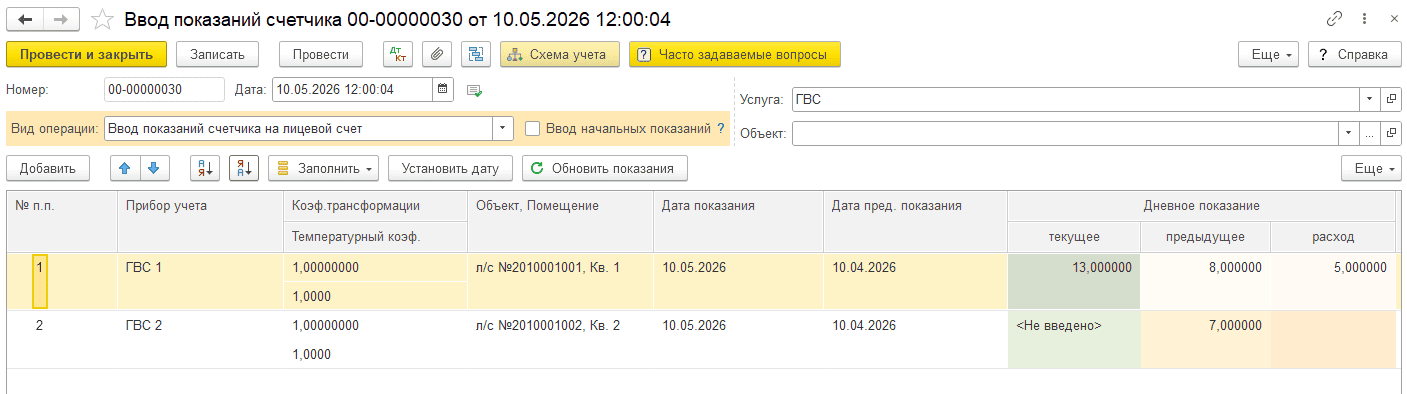
Task: Open the table Еще menu
Action: (1371, 168)
